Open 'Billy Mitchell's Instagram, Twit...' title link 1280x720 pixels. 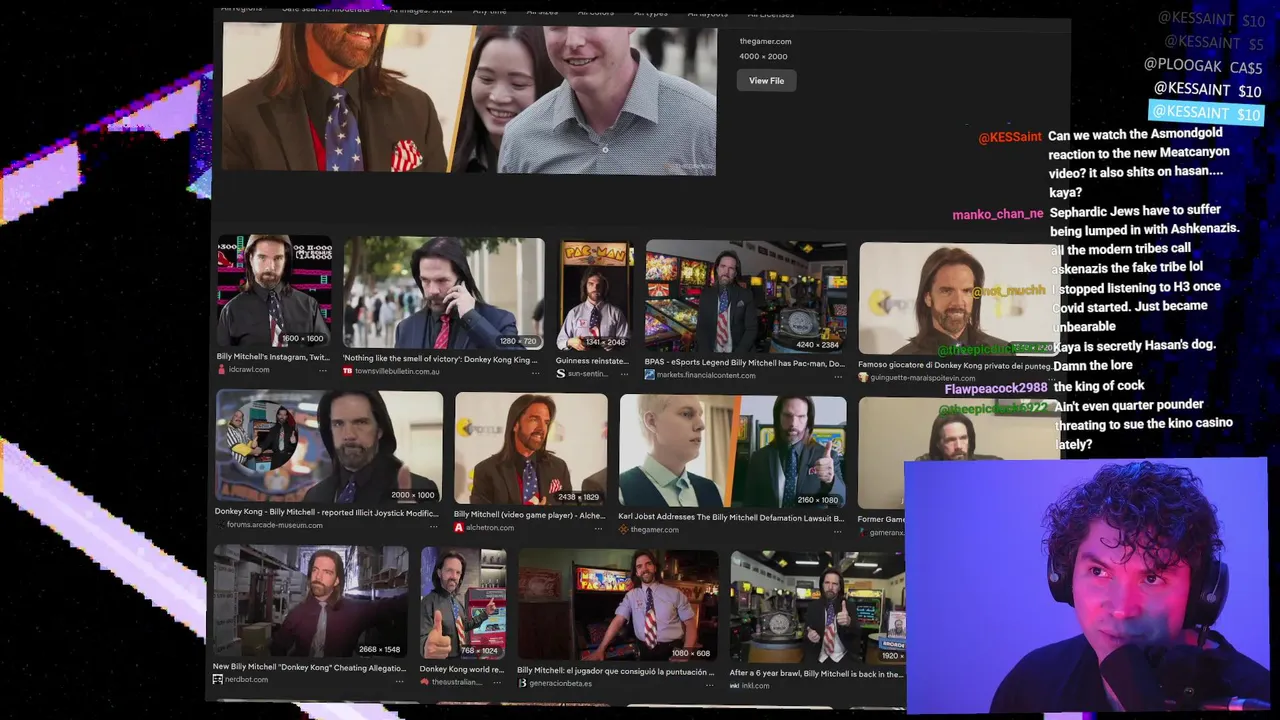(x=273, y=357)
